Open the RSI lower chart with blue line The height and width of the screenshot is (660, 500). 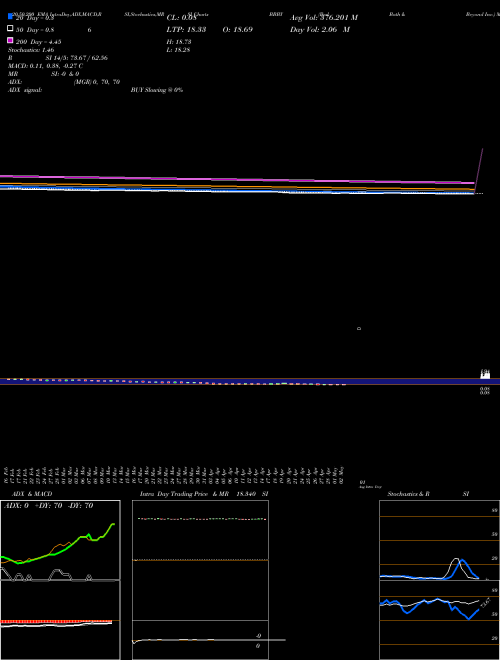(x=439, y=620)
